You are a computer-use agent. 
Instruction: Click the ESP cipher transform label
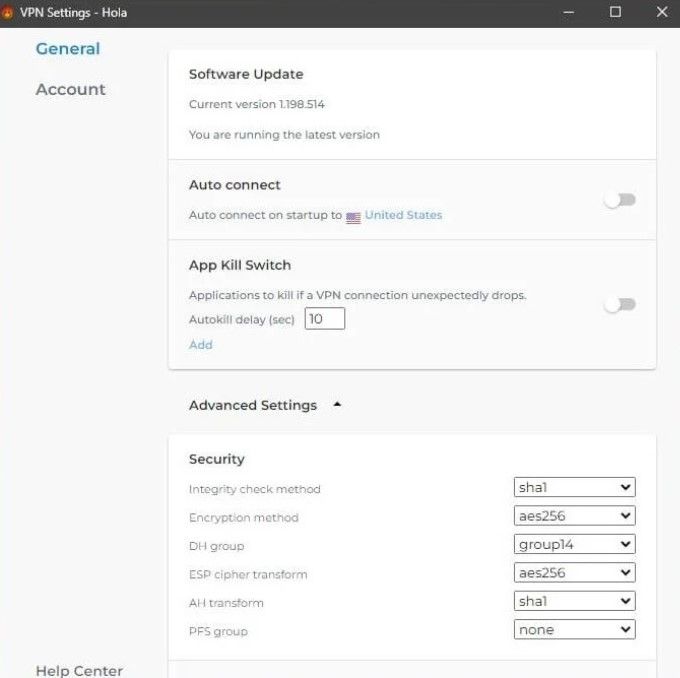(x=248, y=575)
